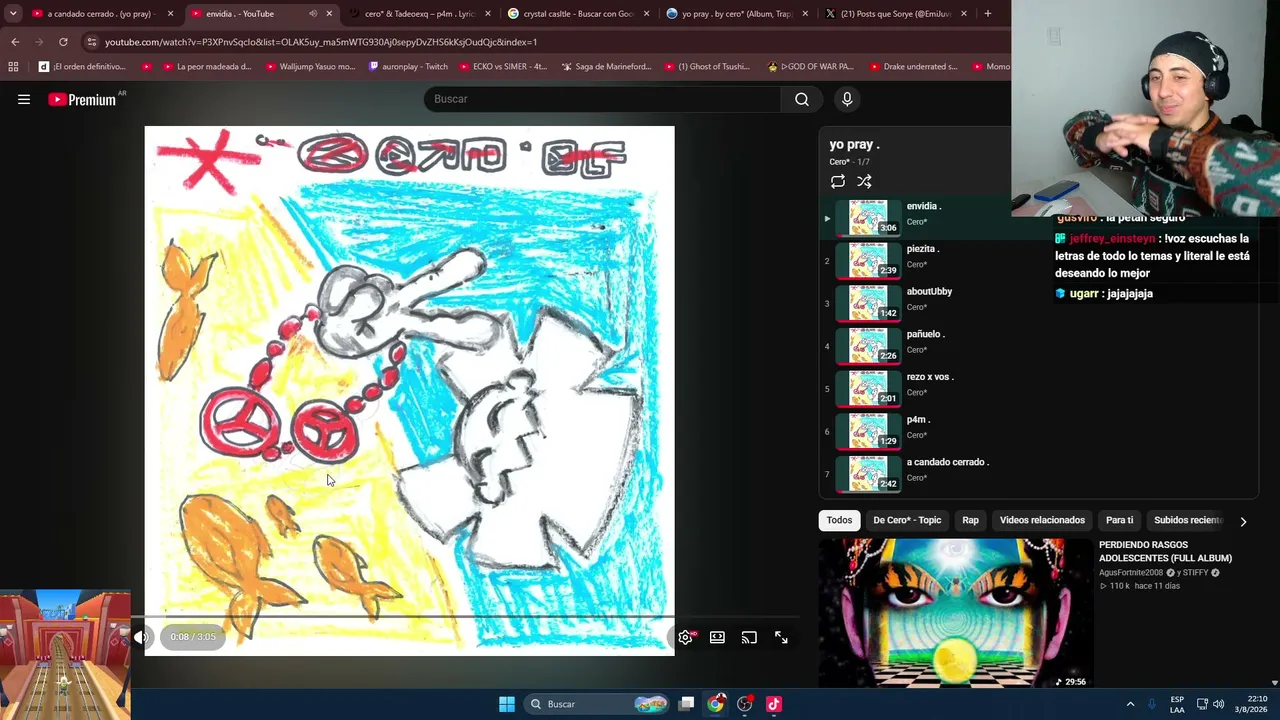The image size is (1280, 720).
Task: Open the taskbar clock showing 22:10
Action: tap(1251, 704)
